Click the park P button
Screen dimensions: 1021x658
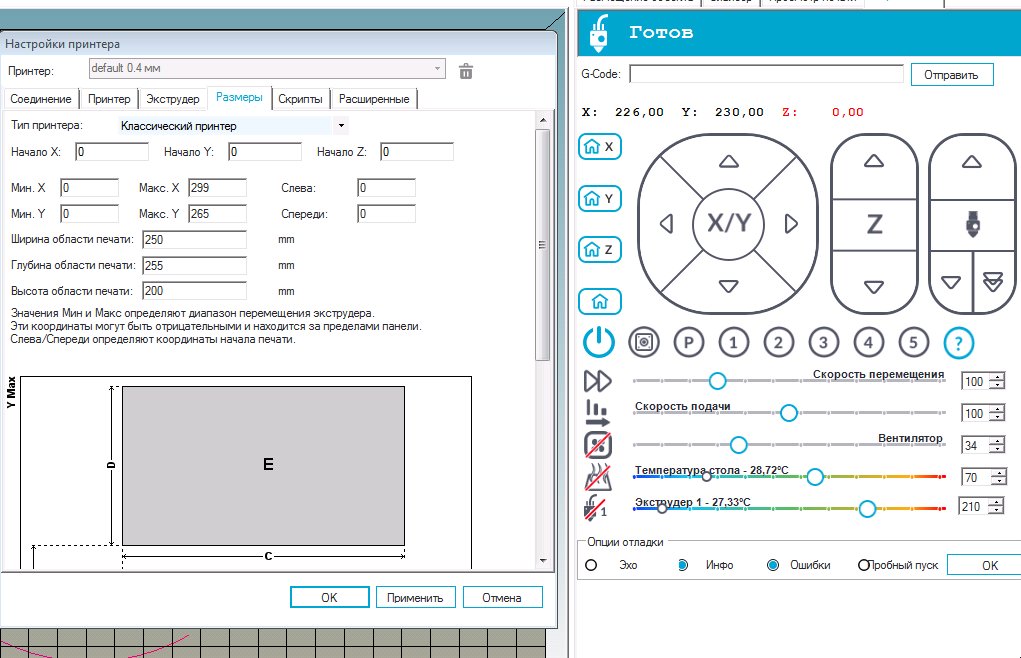(689, 342)
